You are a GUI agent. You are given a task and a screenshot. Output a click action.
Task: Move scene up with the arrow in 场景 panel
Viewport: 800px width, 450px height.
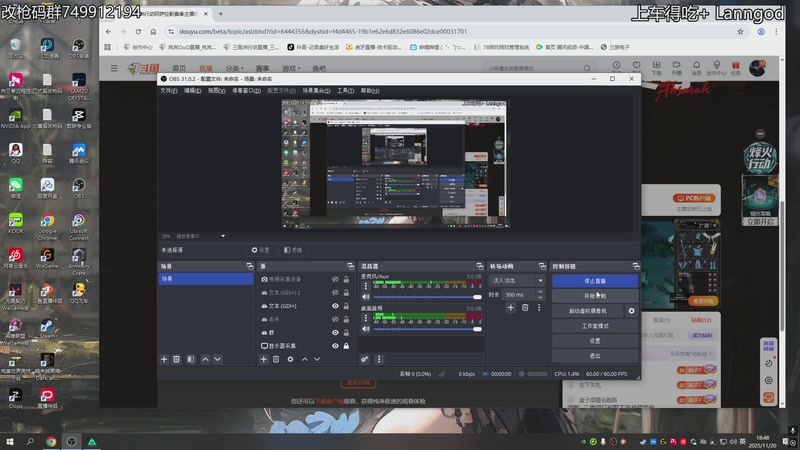[205, 359]
